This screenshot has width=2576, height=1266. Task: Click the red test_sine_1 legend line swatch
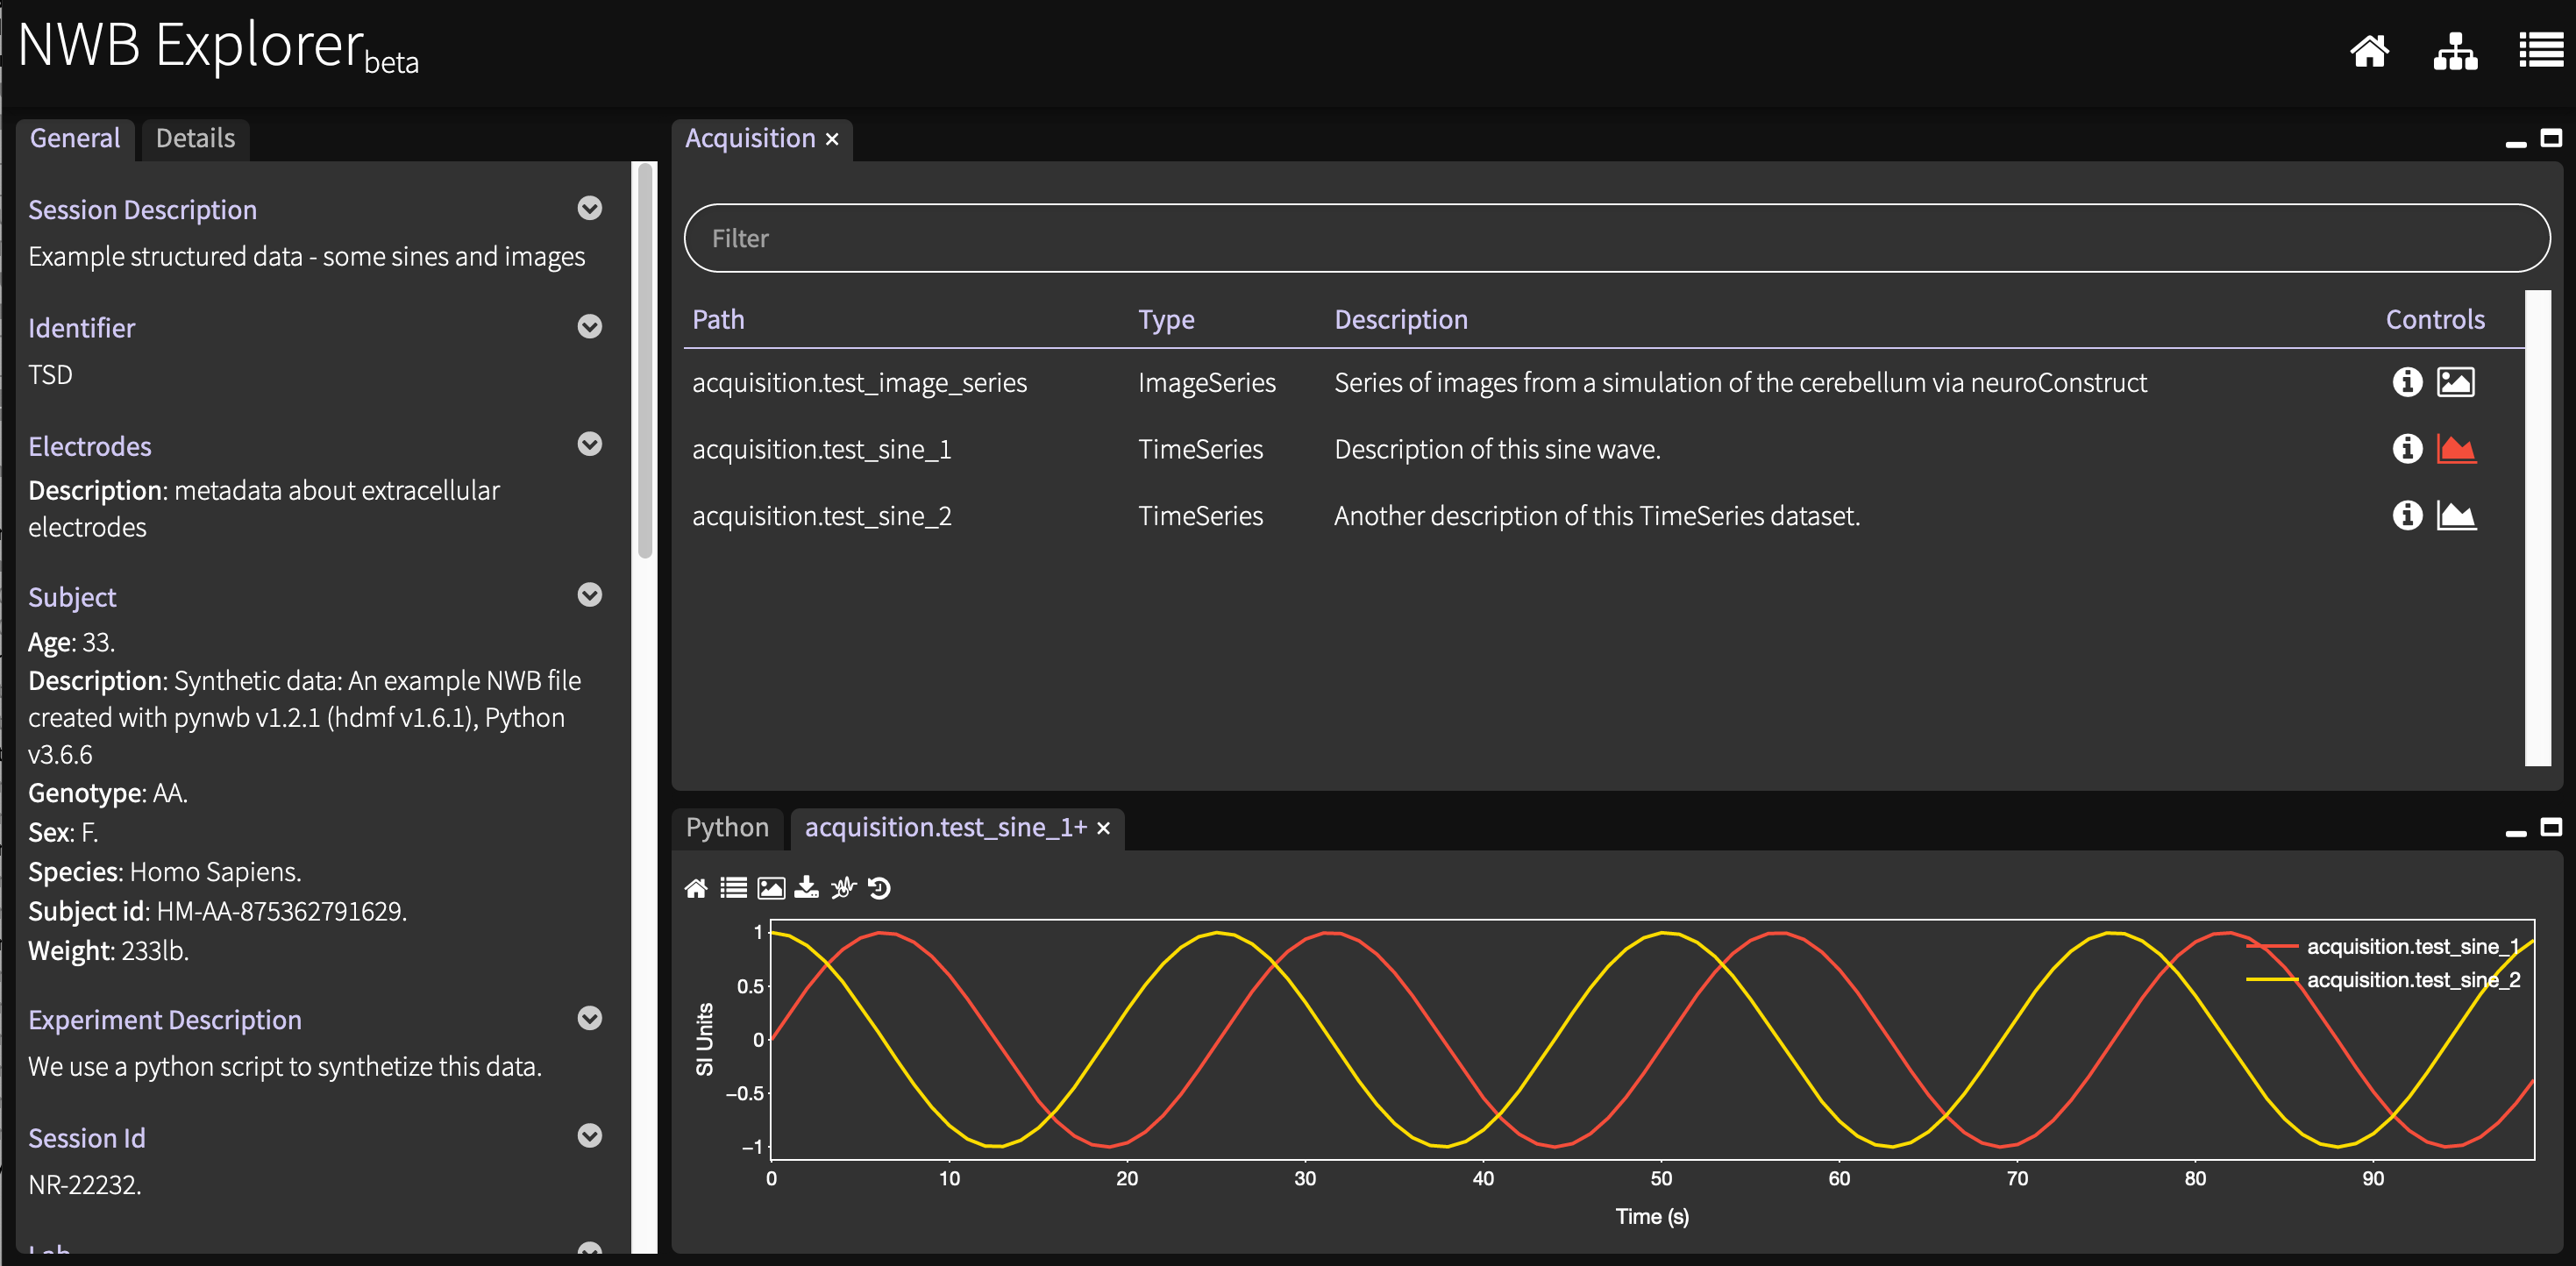tap(2272, 946)
